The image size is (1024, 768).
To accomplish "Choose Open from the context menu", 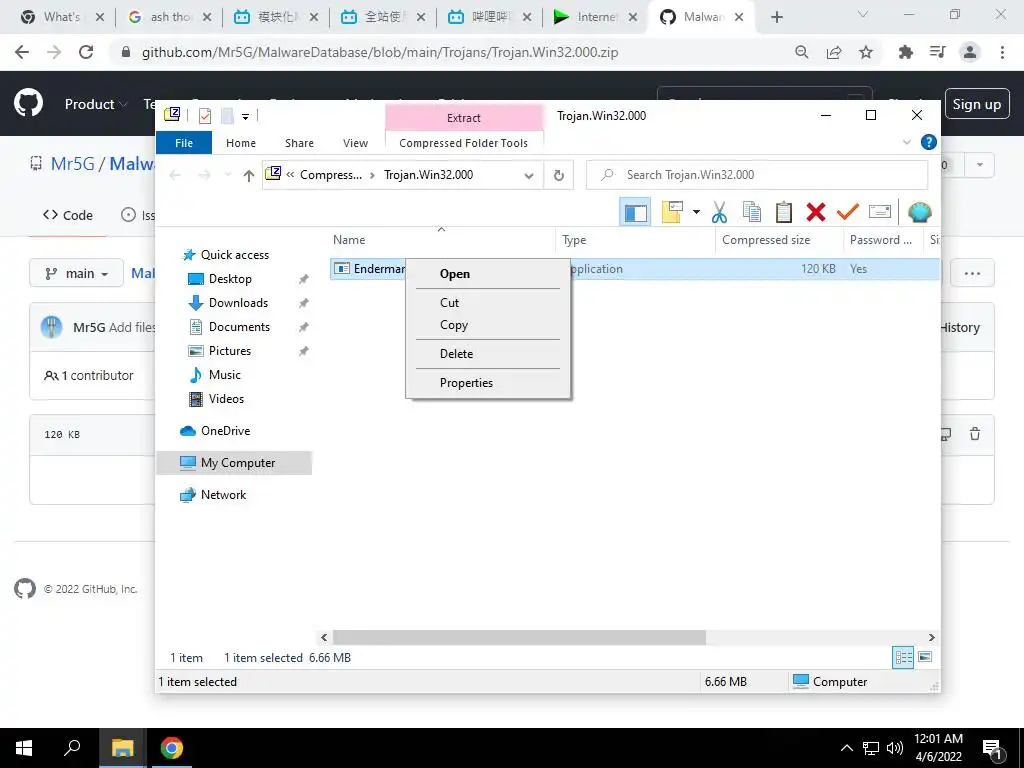I will coord(488,274).
